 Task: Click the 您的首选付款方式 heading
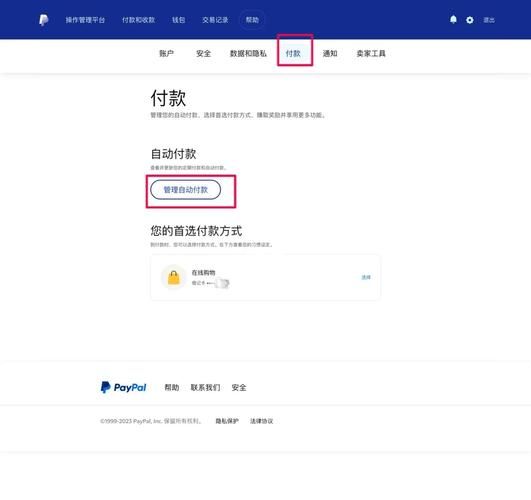(x=196, y=231)
